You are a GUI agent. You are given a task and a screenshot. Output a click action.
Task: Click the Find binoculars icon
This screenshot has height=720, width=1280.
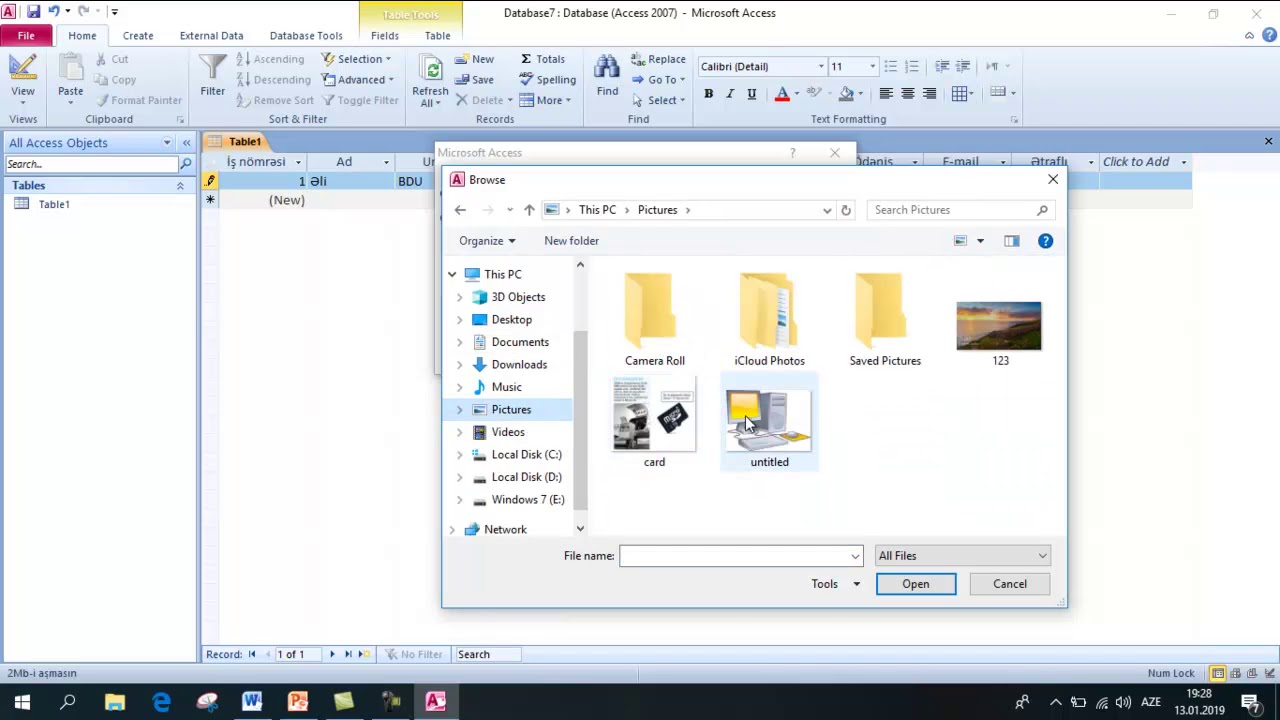(607, 76)
